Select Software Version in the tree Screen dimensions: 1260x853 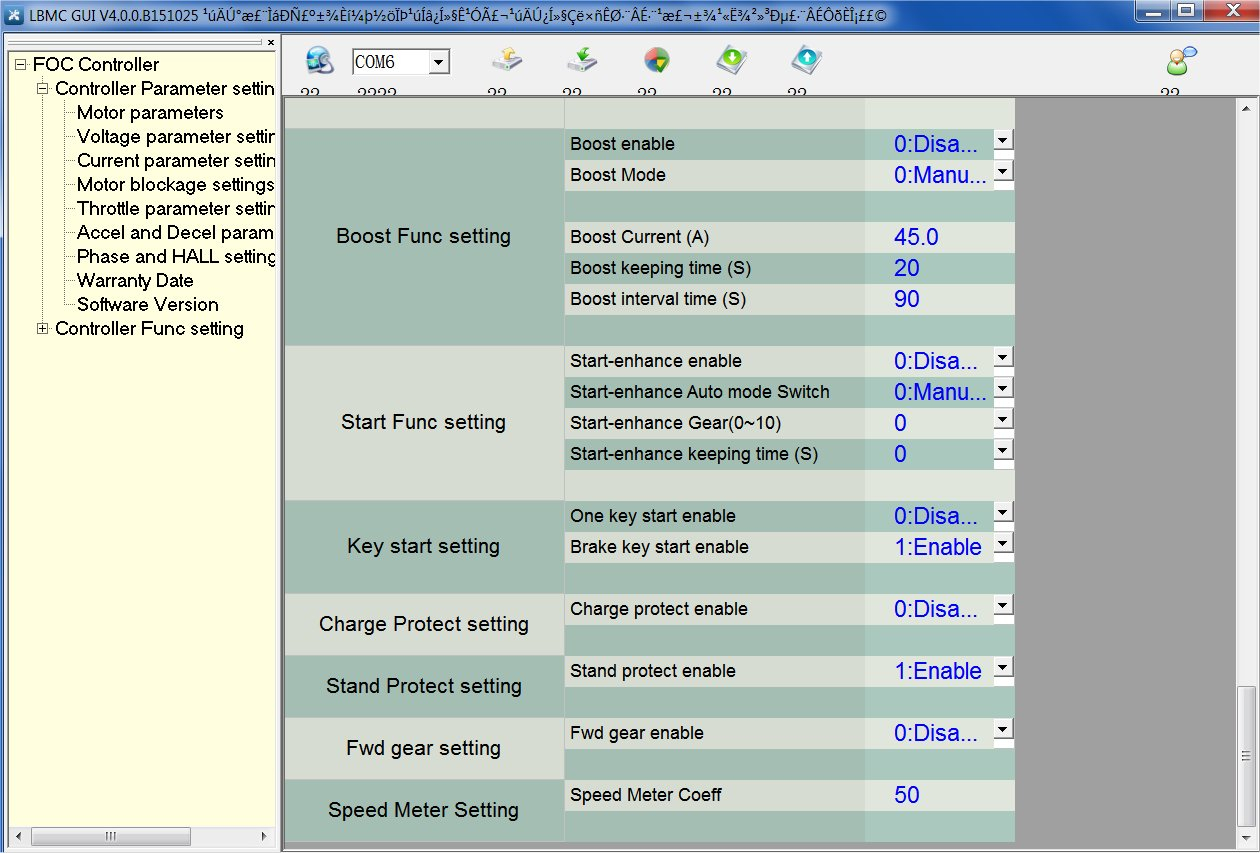tap(147, 305)
